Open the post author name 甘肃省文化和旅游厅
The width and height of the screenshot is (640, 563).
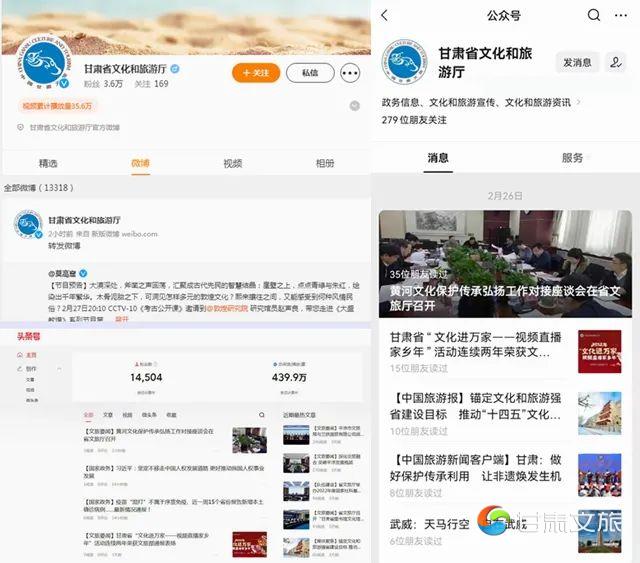click(84, 220)
